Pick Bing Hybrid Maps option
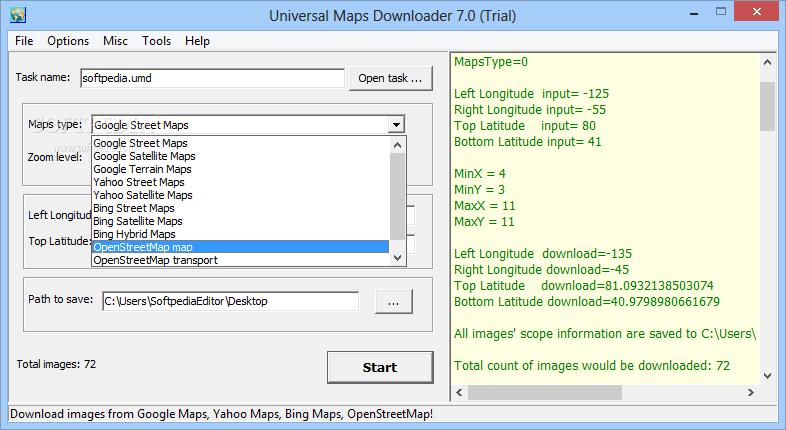This screenshot has height=430, width=786. (240, 235)
